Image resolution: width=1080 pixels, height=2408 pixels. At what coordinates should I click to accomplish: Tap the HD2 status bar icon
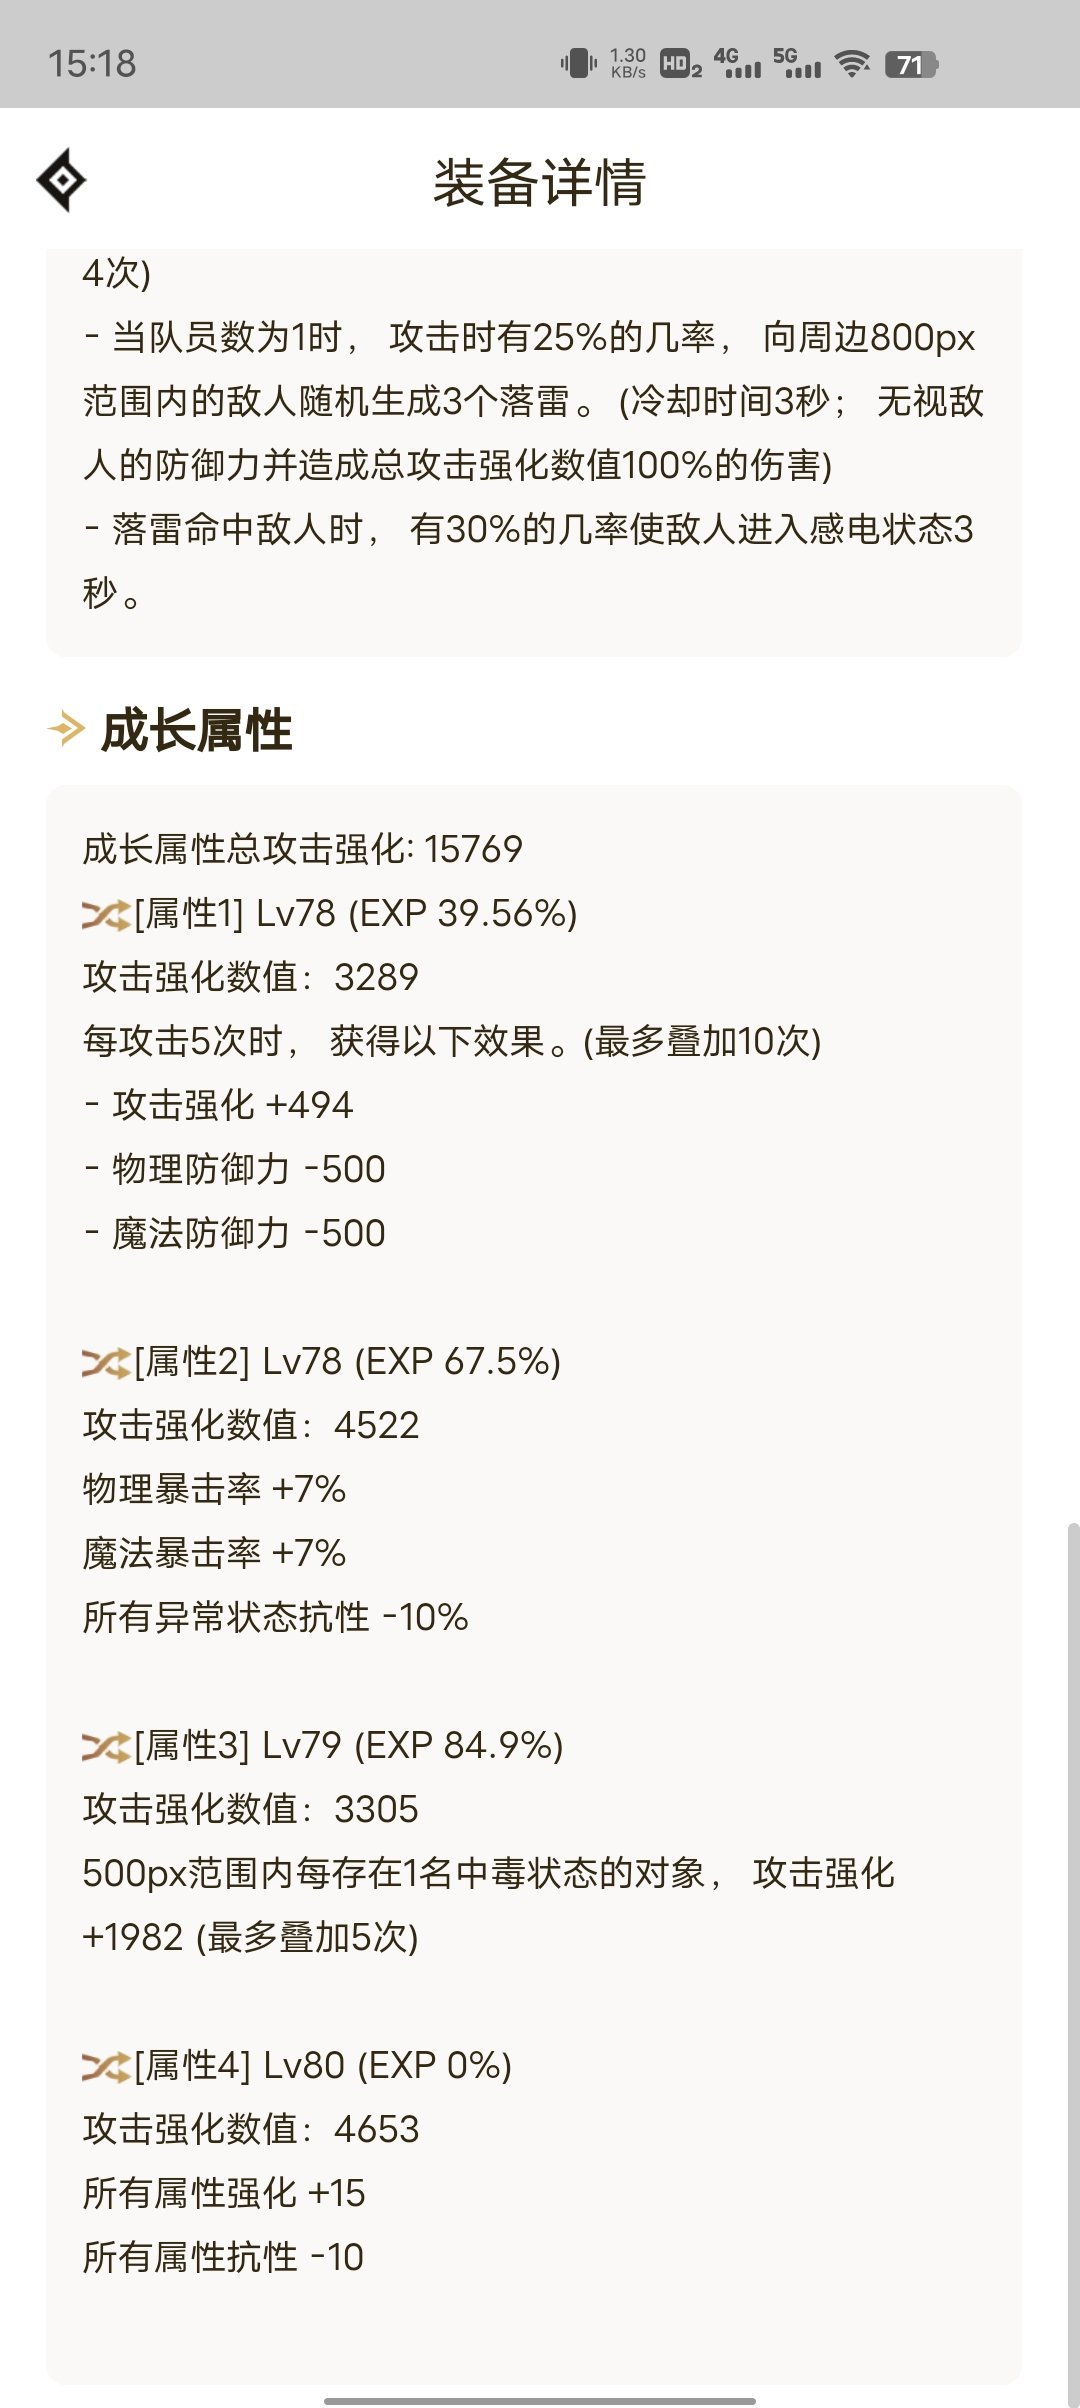click(x=681, y=64)
